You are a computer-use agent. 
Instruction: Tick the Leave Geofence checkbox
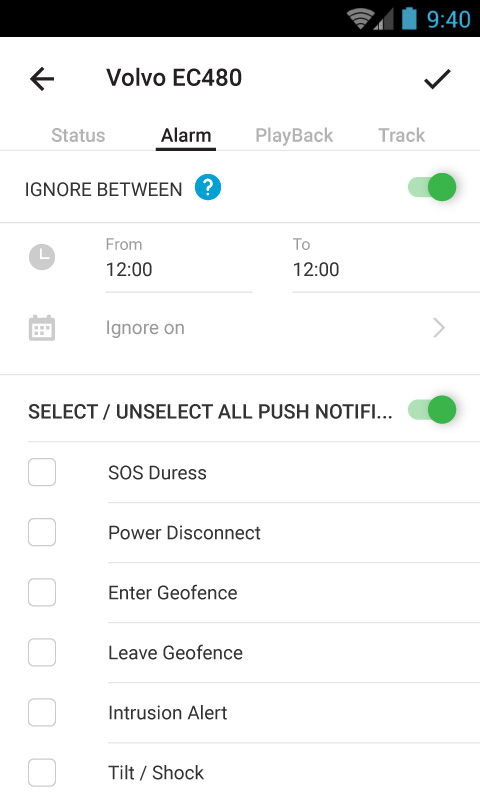42,653
